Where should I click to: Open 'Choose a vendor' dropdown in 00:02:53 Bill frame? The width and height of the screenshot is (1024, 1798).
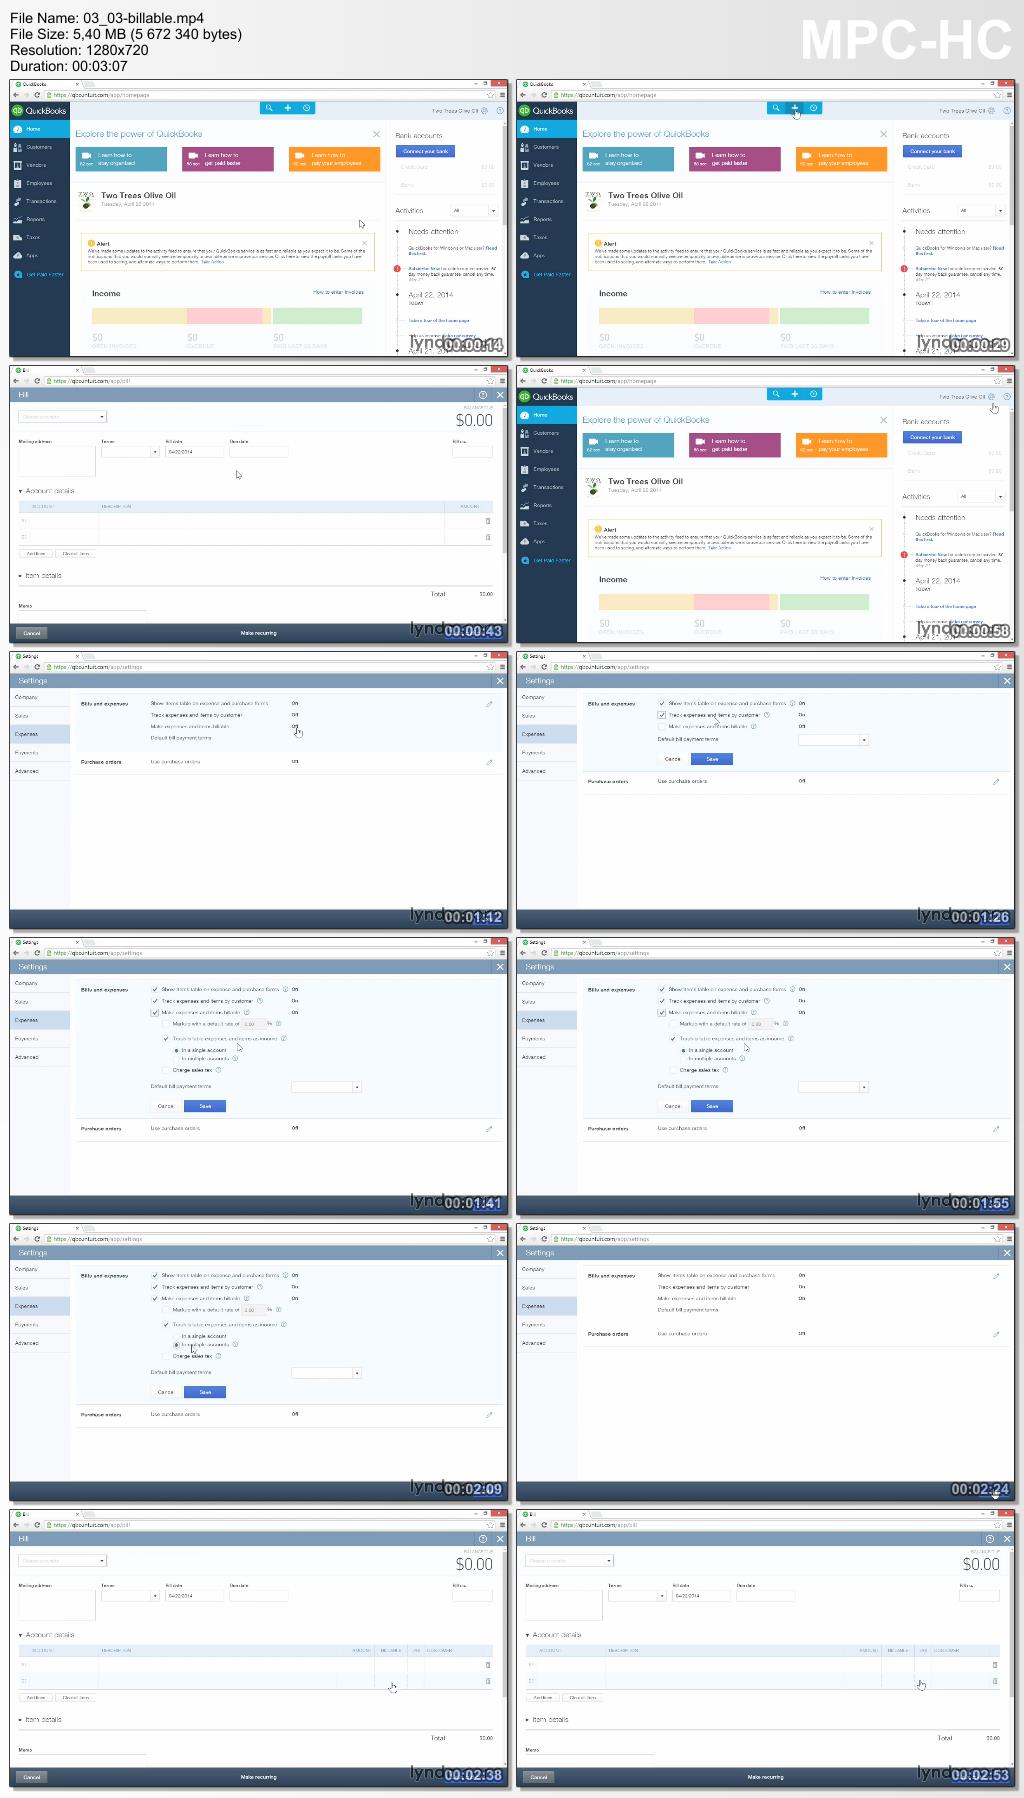point(569,1561)
